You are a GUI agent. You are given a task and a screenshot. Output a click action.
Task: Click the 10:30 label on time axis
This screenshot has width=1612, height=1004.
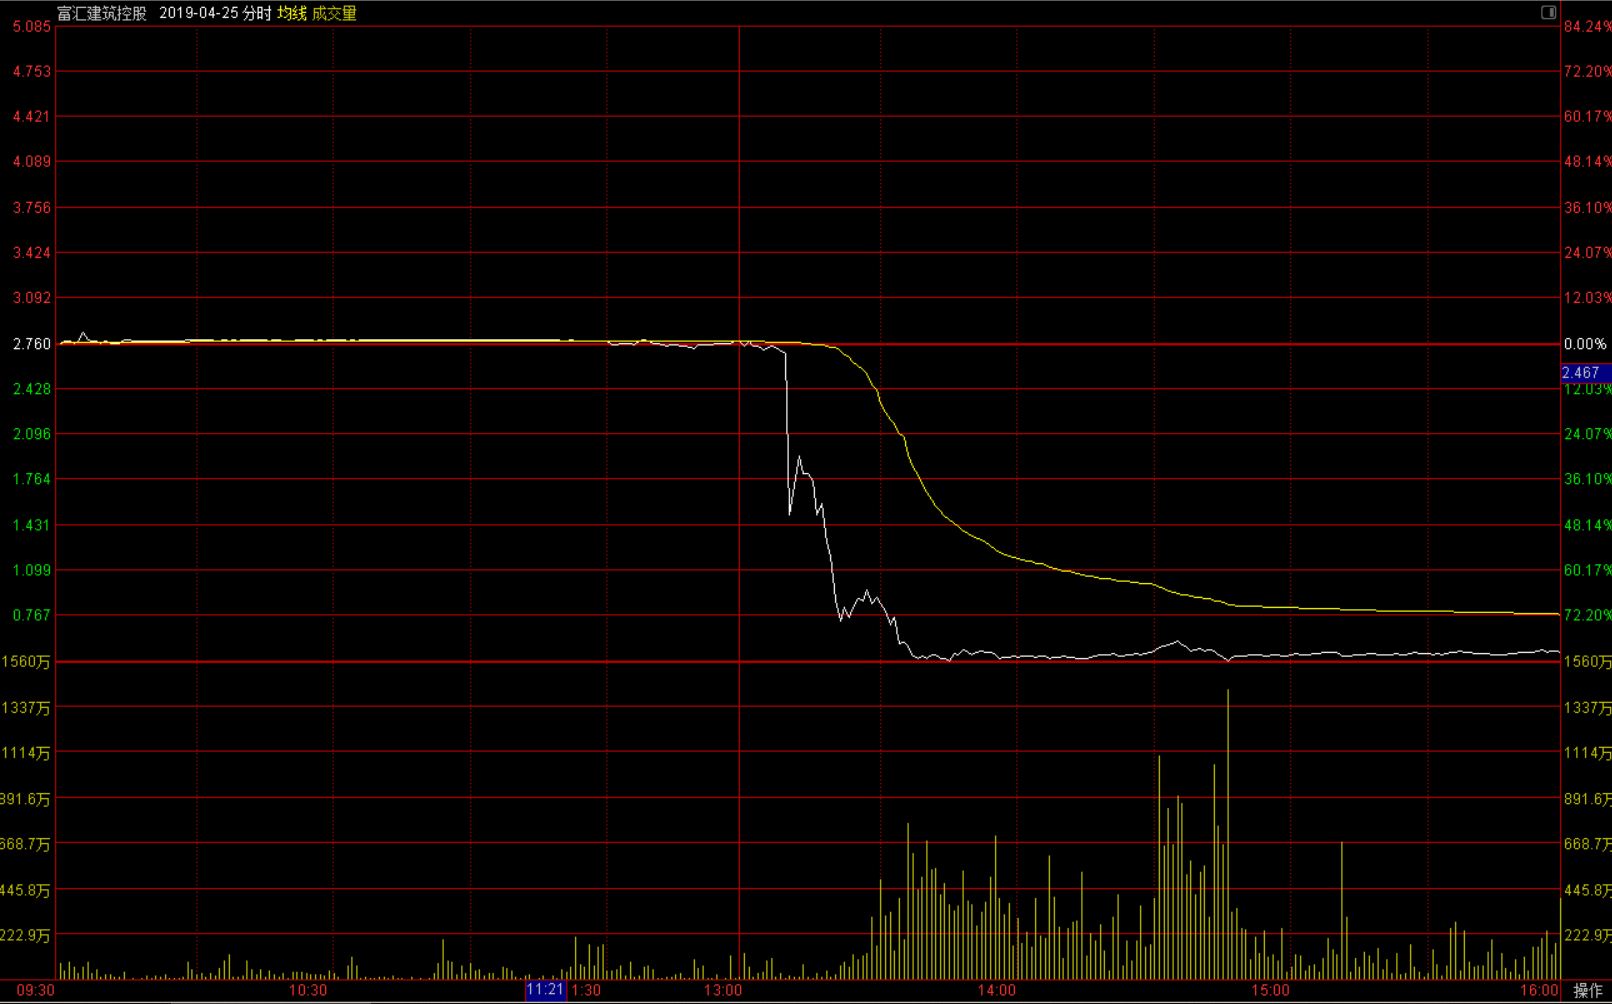pos(308,990)
